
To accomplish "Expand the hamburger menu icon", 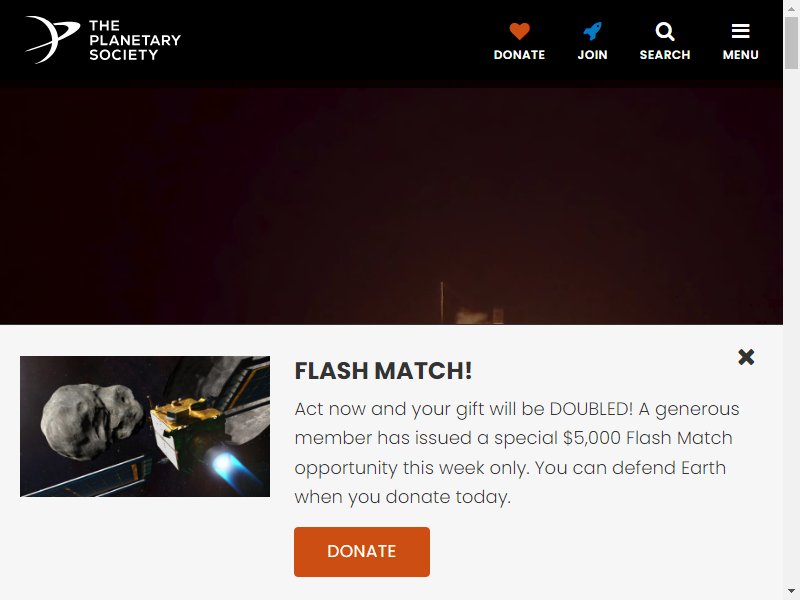I will coord(740,31).
